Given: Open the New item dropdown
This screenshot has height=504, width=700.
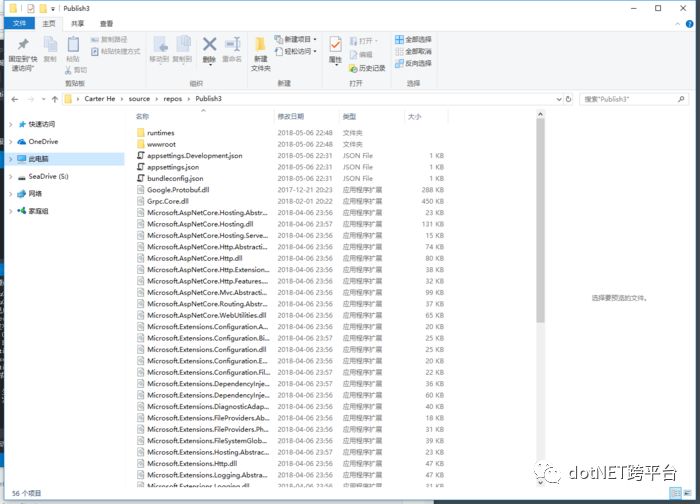Looking at the screenshot, I should 315,40.
